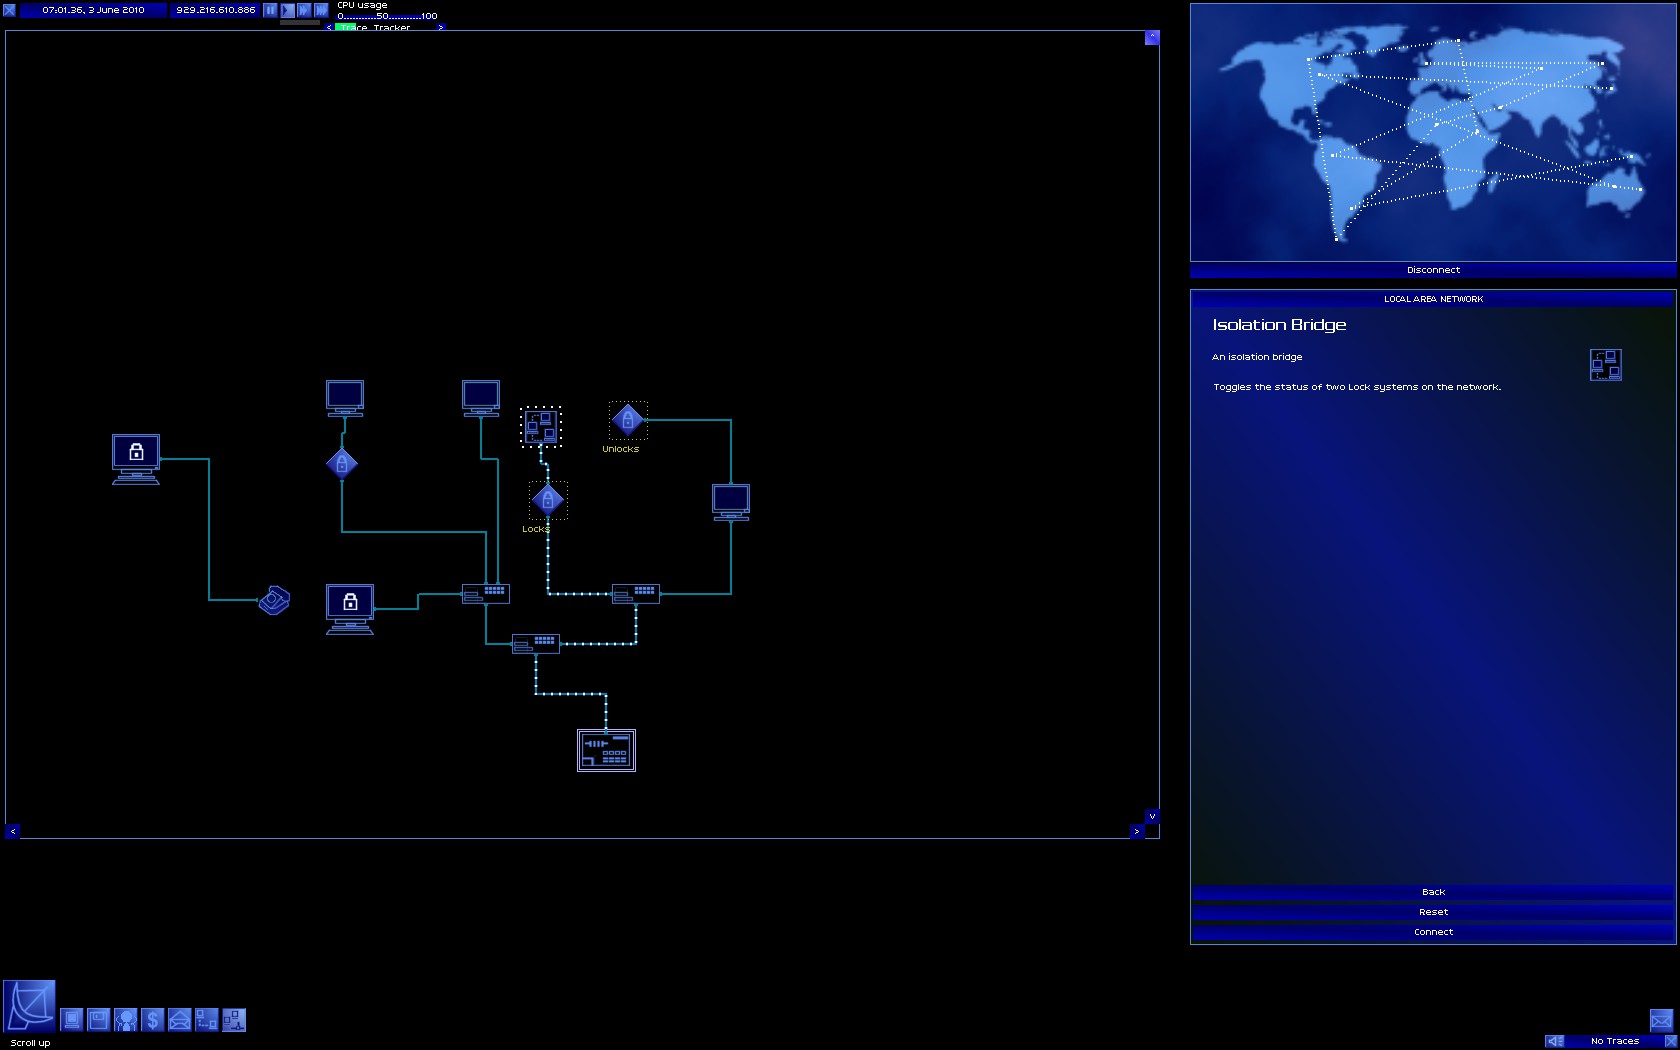The width and height of the screenshot is (1680, 1050).
Task: Open the agent status person icon
Action: click(125, 1020)
